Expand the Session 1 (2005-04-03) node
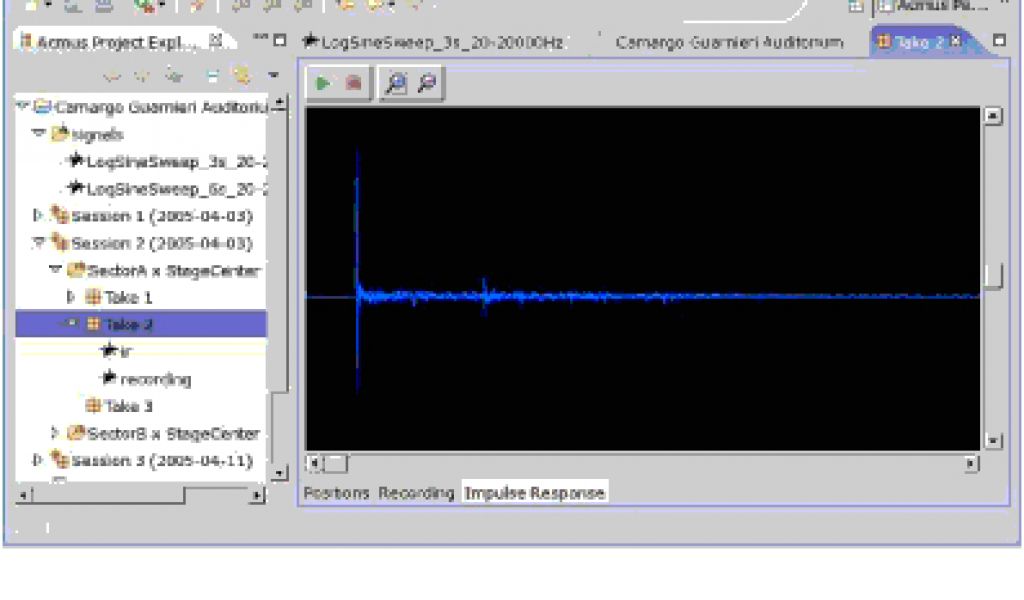 [39, 215]
